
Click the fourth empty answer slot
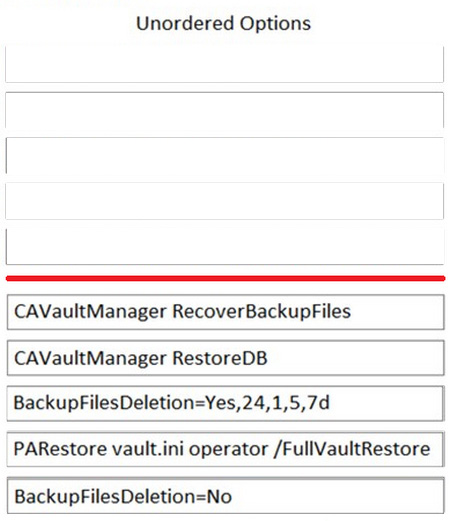click(x=224, y=201)
